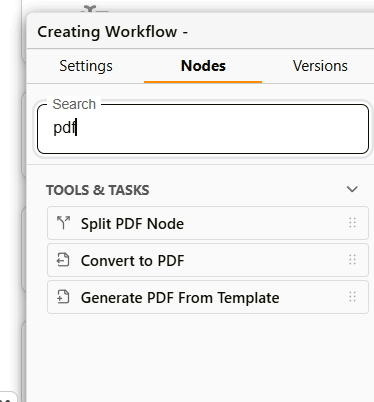Click the drag handle on Split PDF Node
The height and width of the screenshot is (402, 374).
(352, 223)
